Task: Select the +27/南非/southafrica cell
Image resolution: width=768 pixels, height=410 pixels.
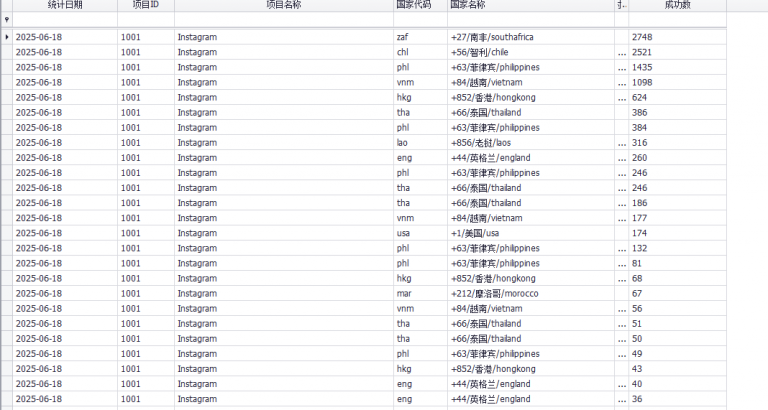Action: (x=531, y=37)
